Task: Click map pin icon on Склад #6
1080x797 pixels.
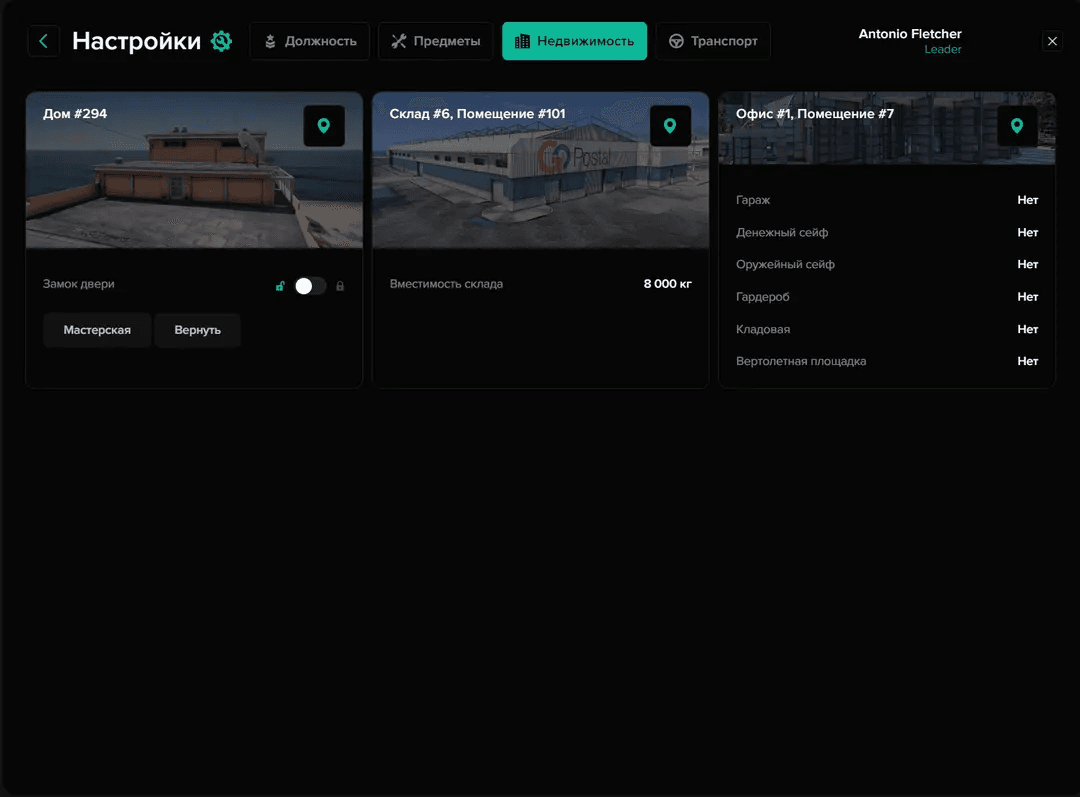Action: (x=670, y=126)
